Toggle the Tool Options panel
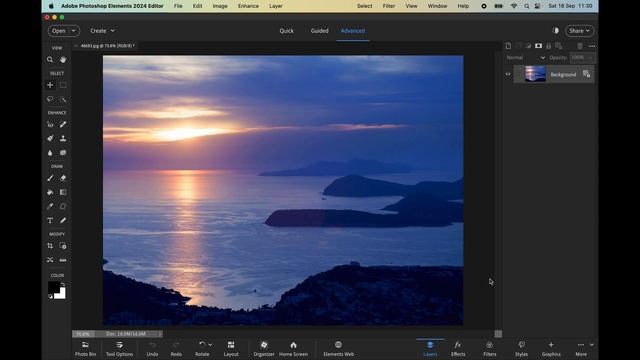Image resolution: width=640 pixels, height=360 pixels. (x=119, y=349)
